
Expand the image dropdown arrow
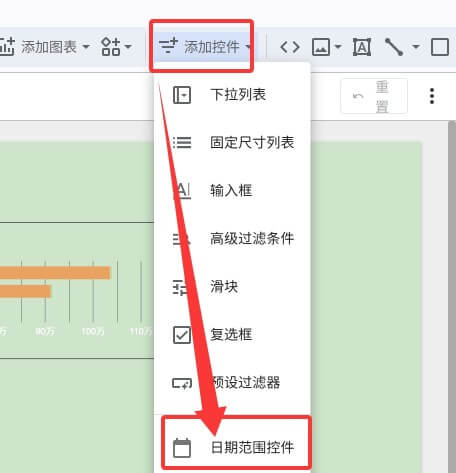(x=338, y=47)
